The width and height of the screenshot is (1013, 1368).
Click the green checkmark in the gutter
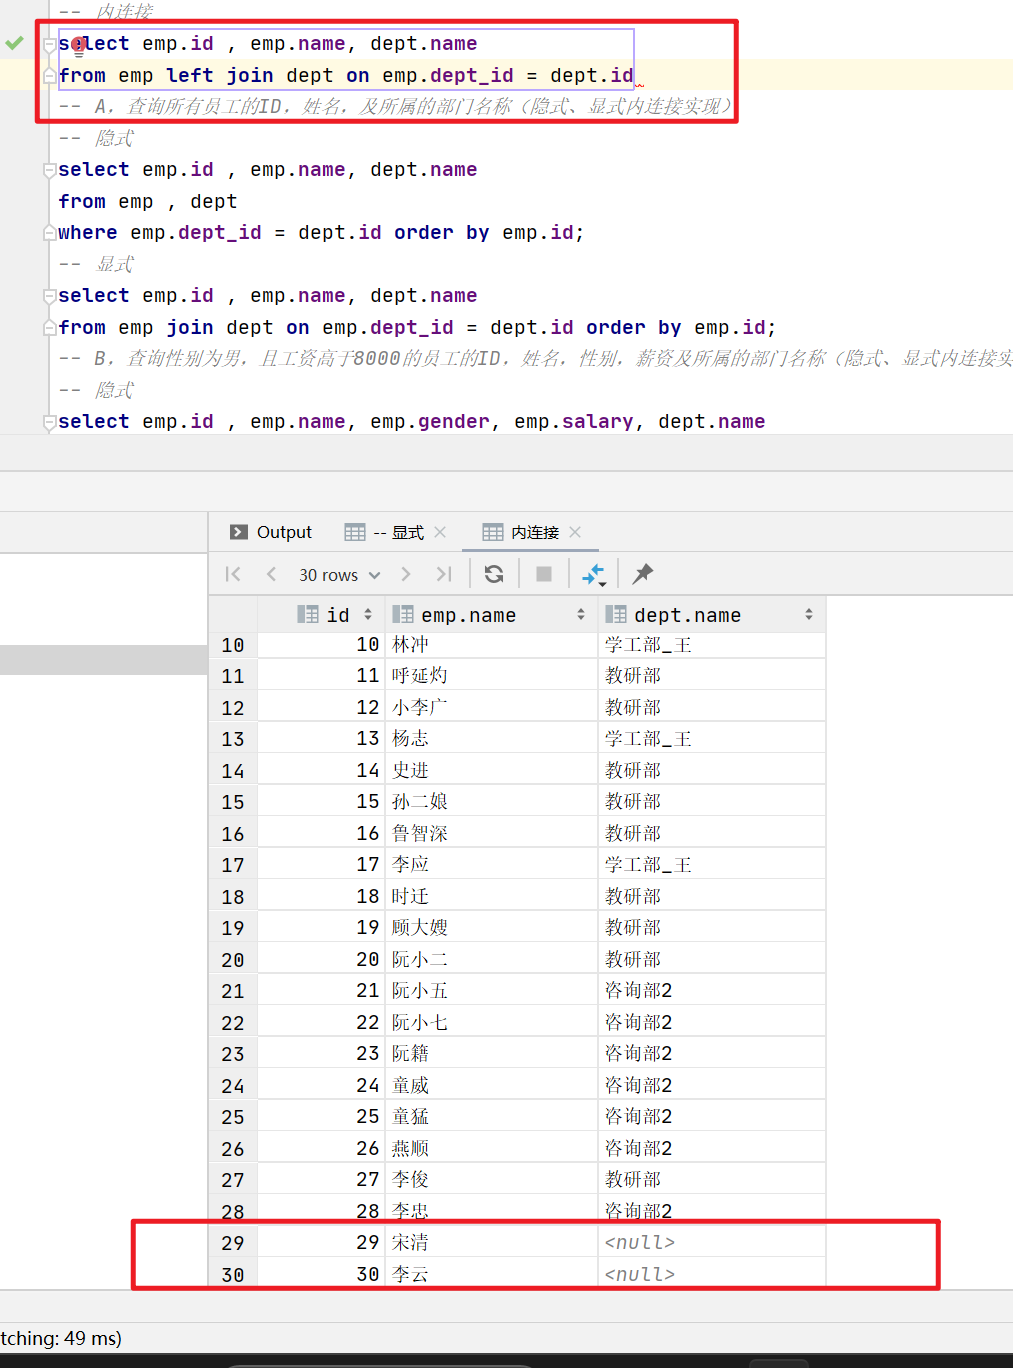click(x=14, y=43)
